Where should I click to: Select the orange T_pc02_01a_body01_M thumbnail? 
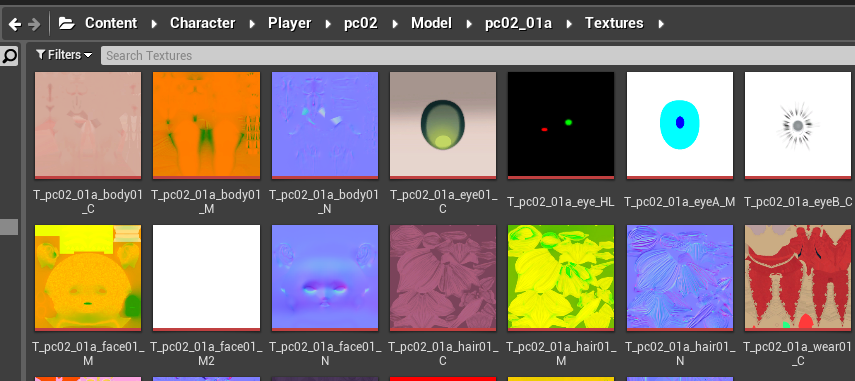pos(206,125)
